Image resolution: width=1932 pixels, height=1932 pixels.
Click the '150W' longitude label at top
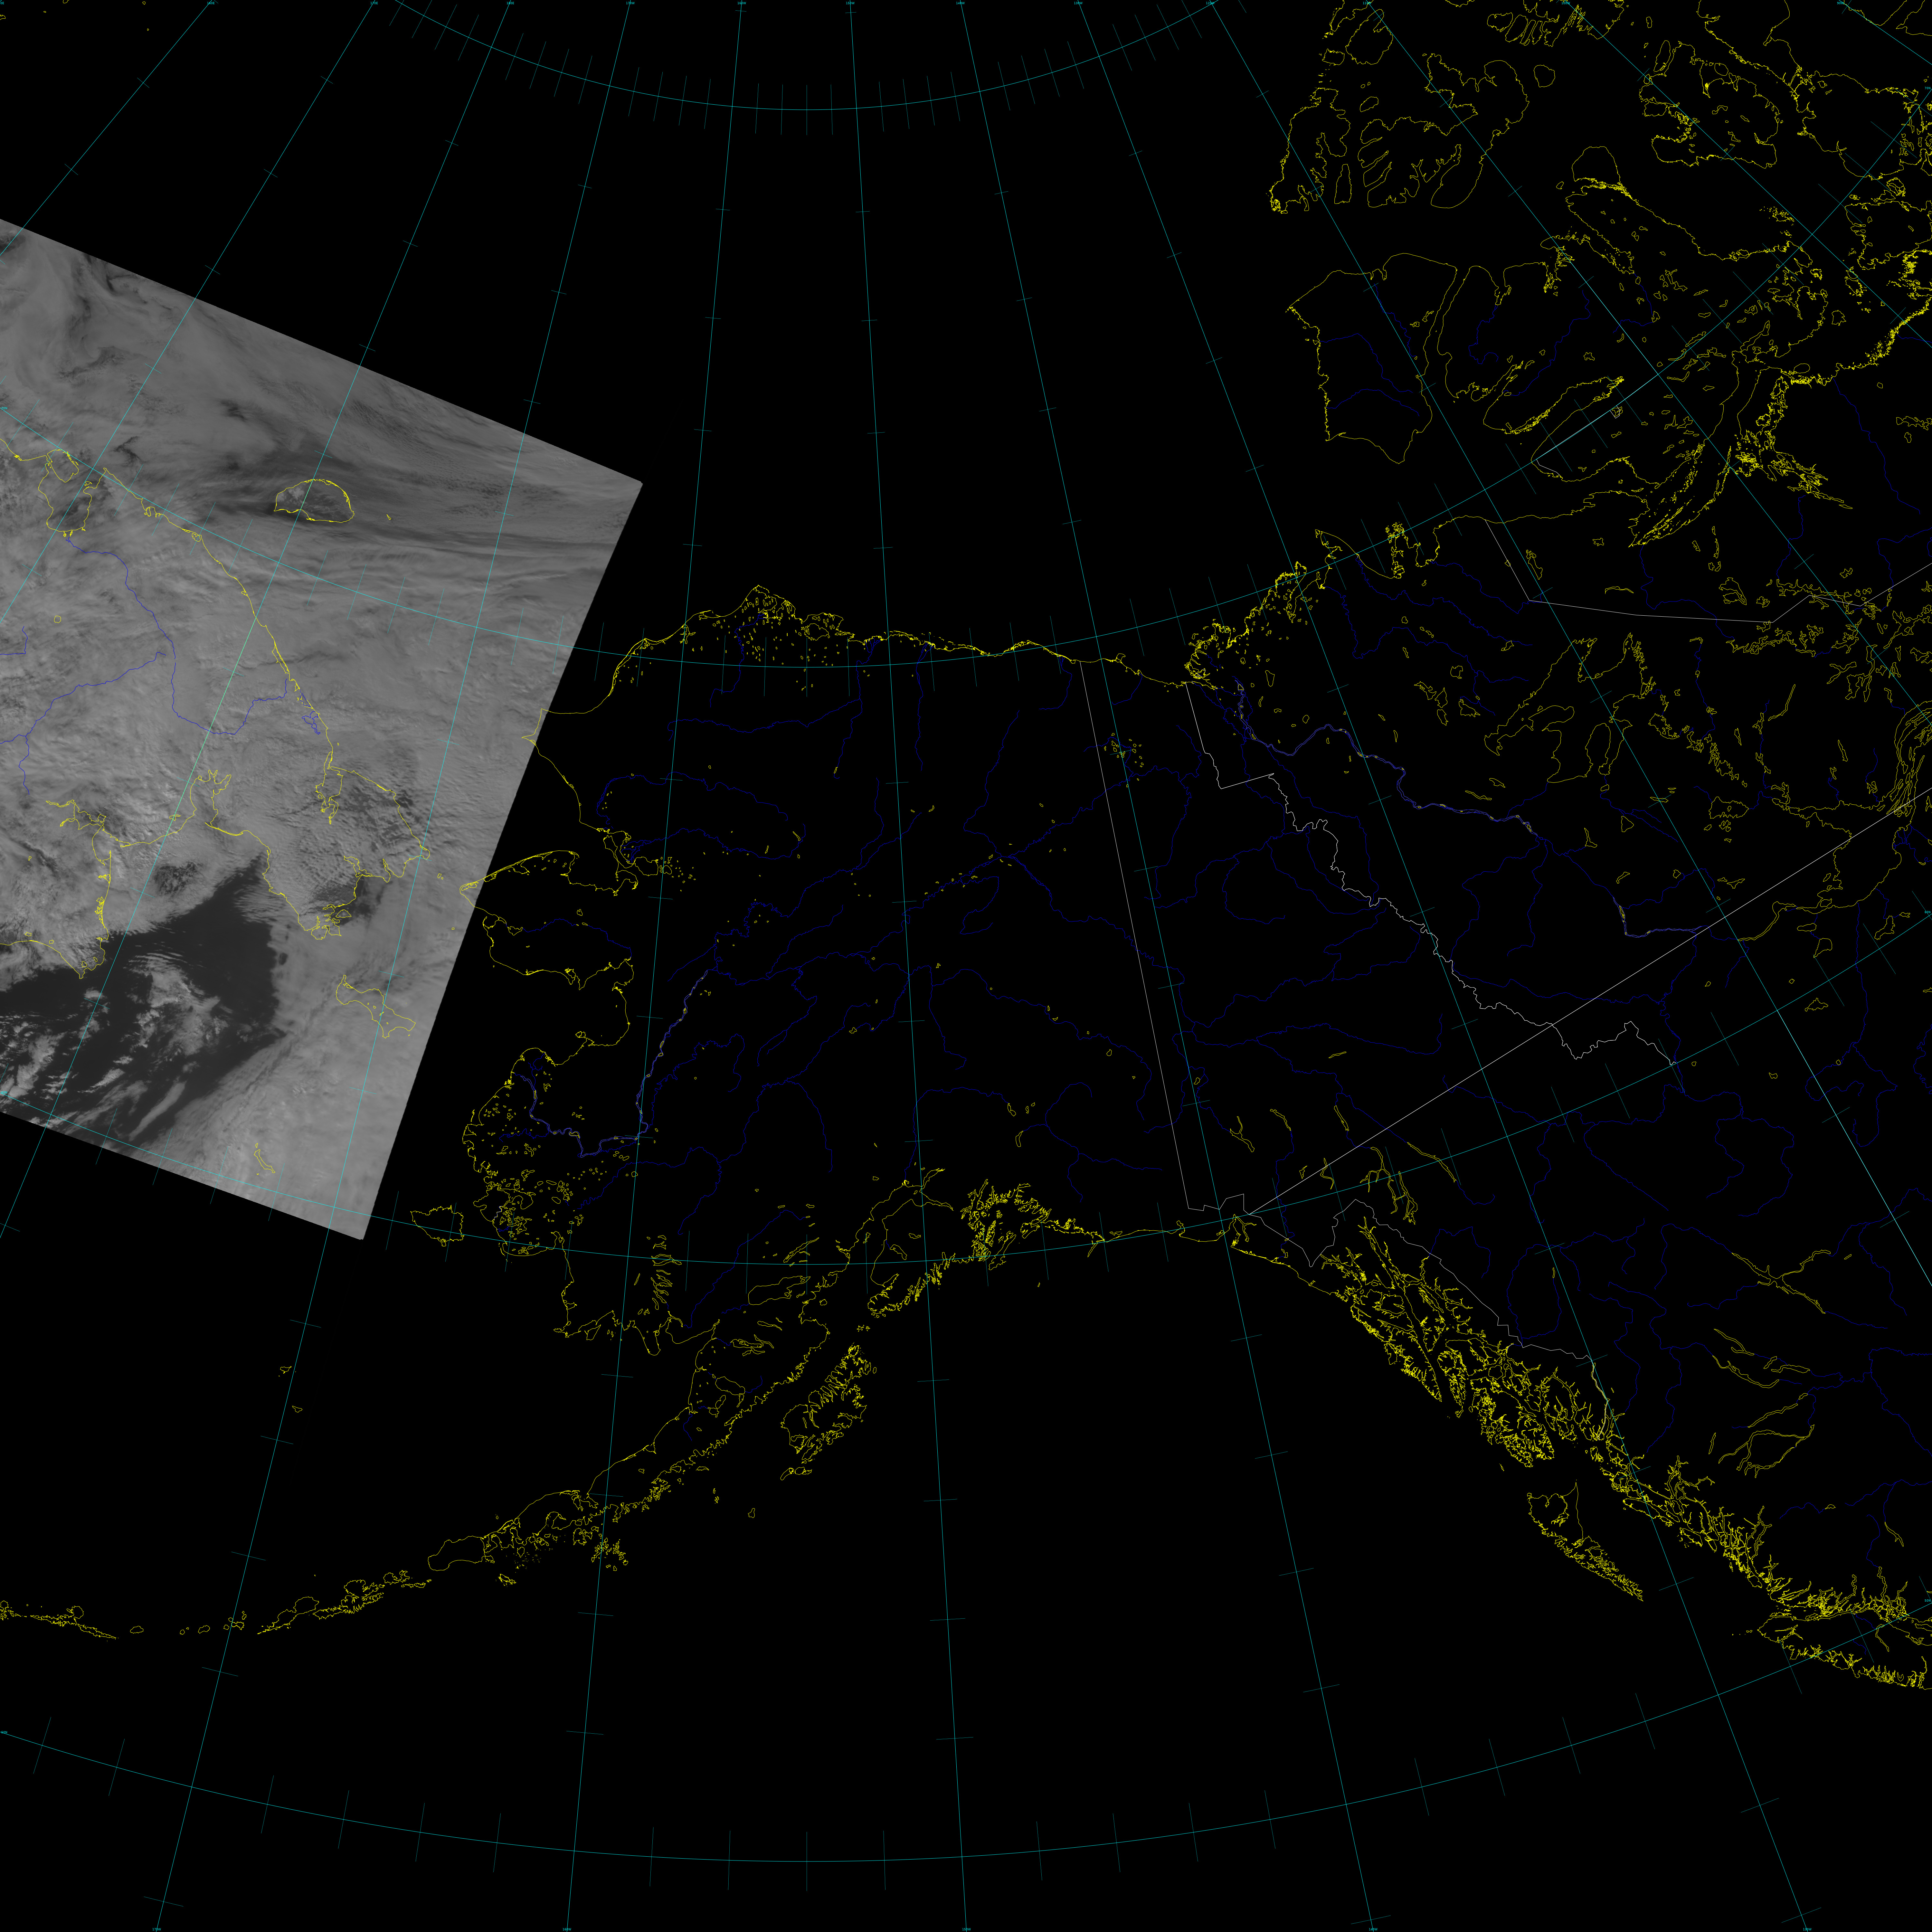pyautogui.click(x=850, y=3)
